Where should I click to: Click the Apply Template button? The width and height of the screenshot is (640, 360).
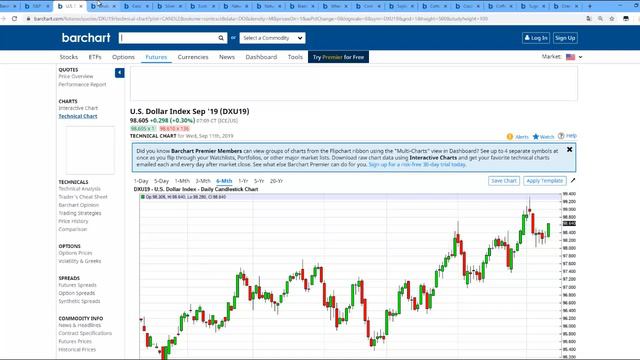(x=545, y=181)
